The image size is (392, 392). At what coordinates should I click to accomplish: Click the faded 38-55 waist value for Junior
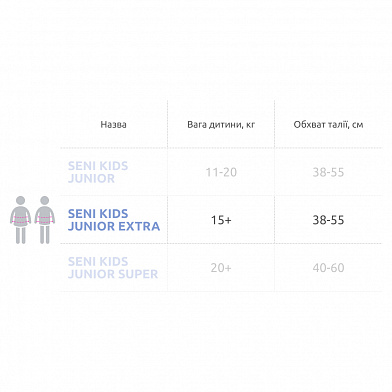pyautogui.click(x=328, y=172)
